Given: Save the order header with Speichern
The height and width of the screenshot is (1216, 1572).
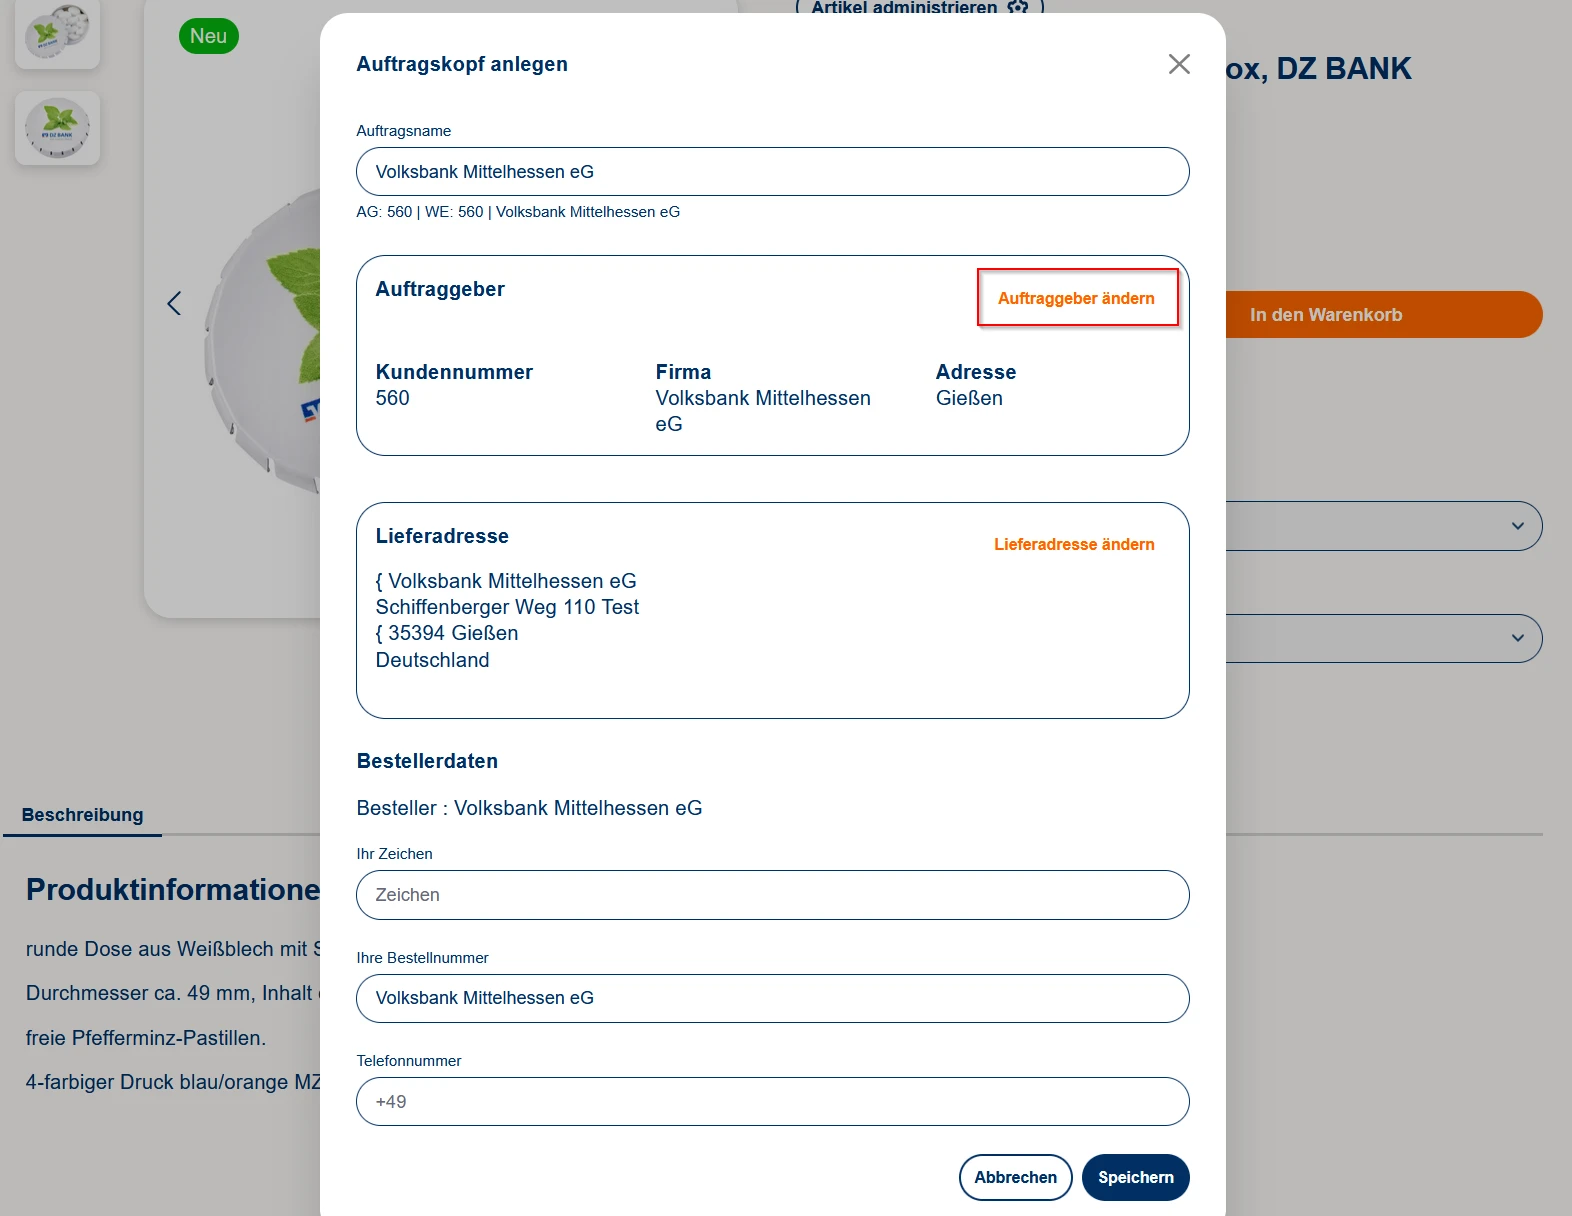Looking at the screenshot, I should pyautogui.click(x=1135, y=1177).
